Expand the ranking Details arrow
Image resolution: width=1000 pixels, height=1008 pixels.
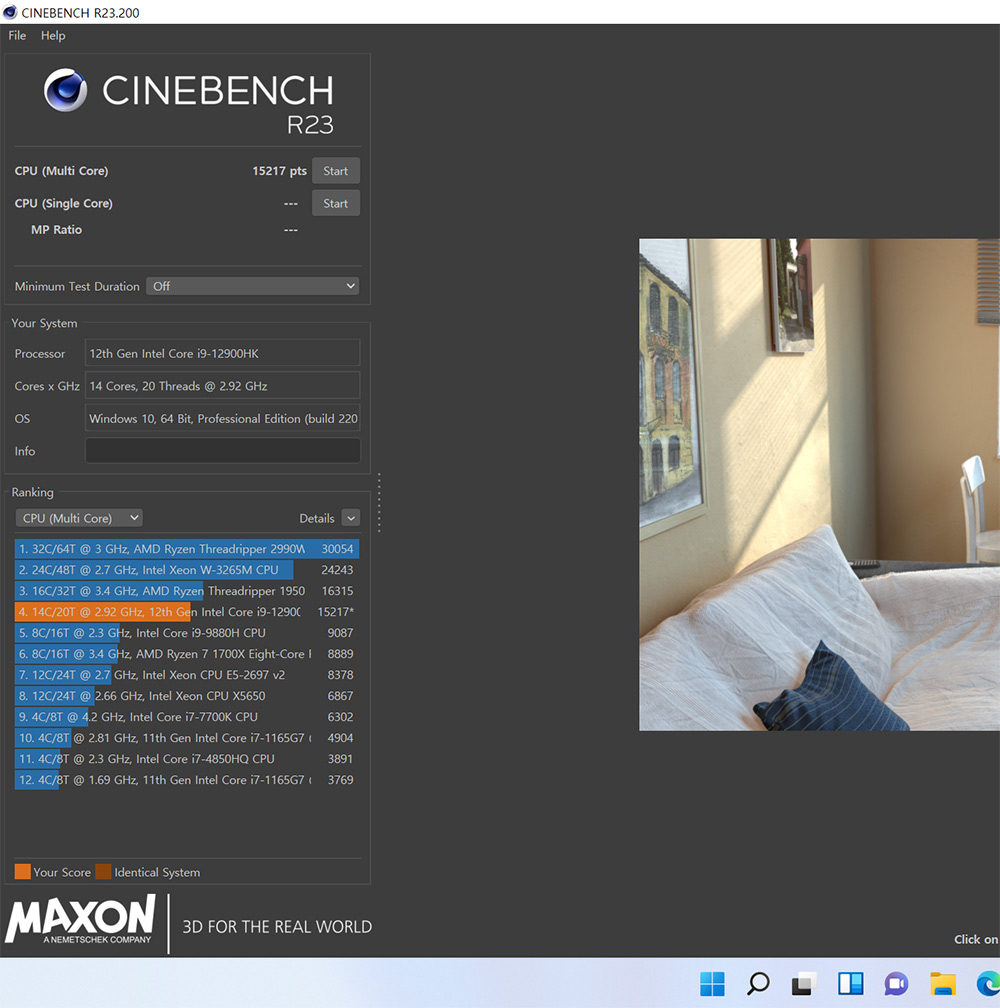pyautogui.click(x=351, y=518)
